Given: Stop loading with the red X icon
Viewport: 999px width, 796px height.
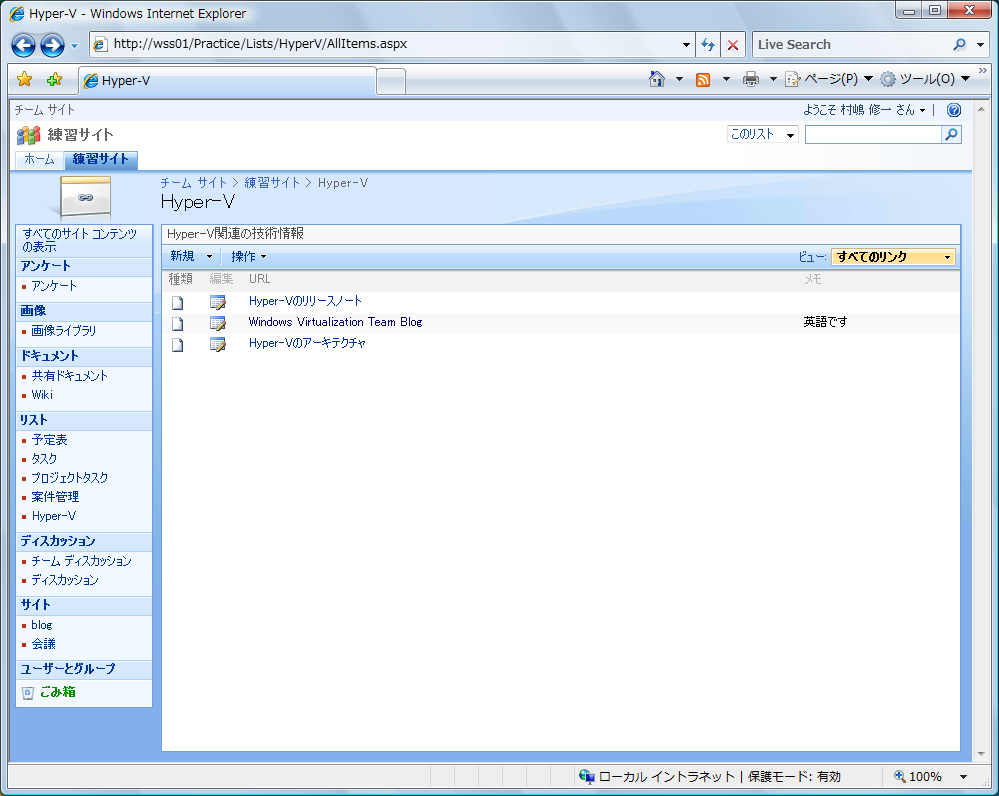Looking at the screenshot, I should pos(733,45).
